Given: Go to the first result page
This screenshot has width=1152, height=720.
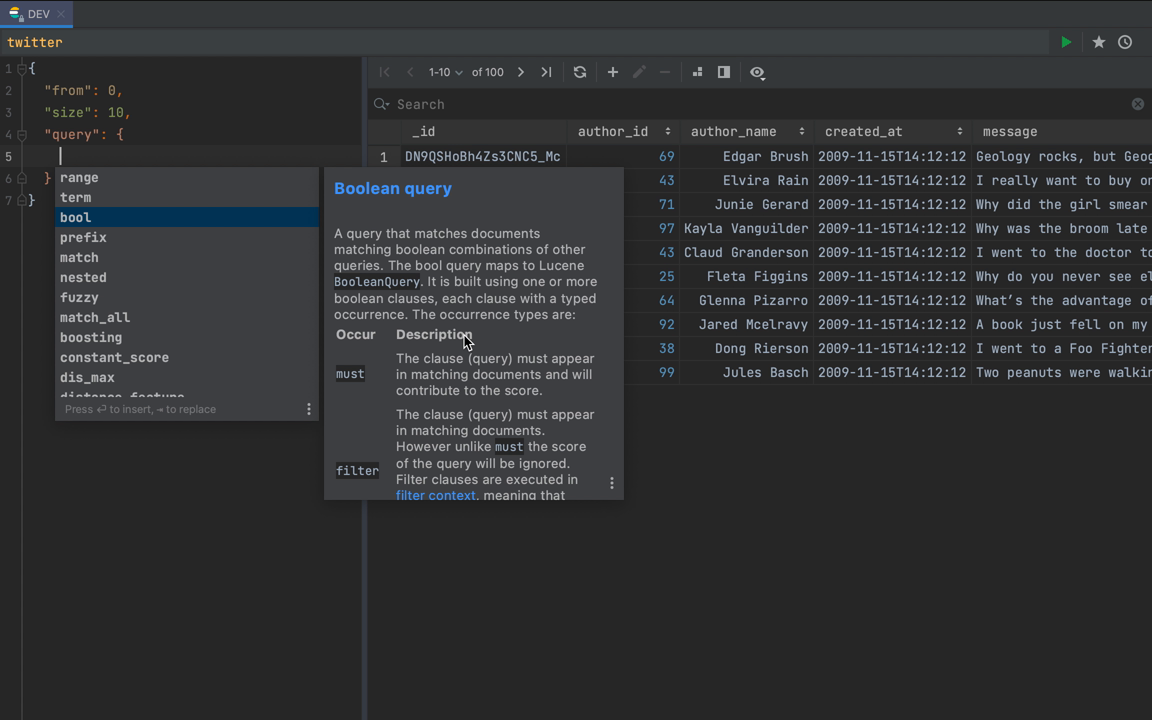Looking at the screenshot, I should click(x=384, y=72).
